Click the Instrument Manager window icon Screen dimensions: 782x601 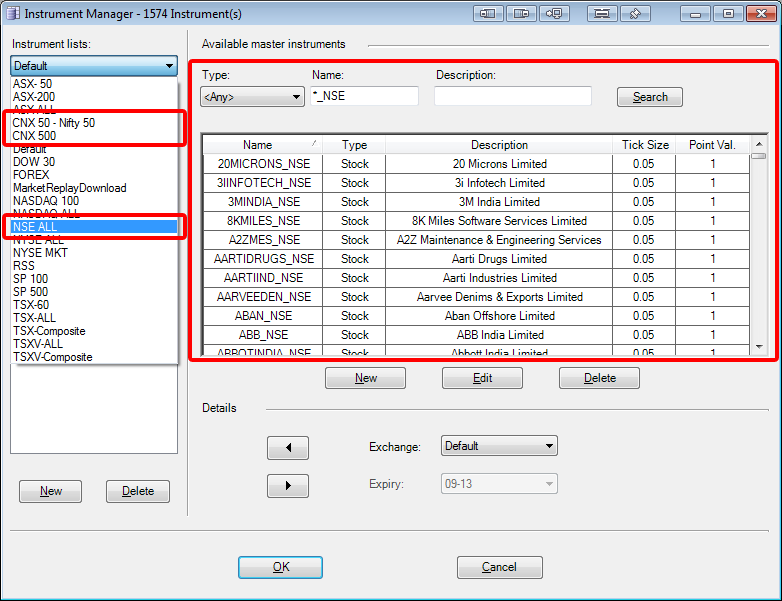click(12, 13)
